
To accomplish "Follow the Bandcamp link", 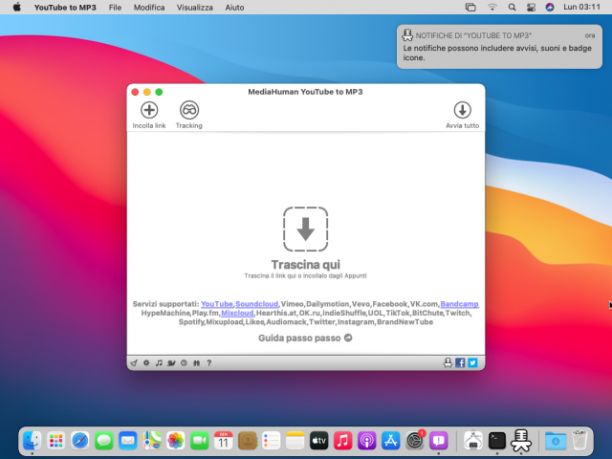I will 459,304.
